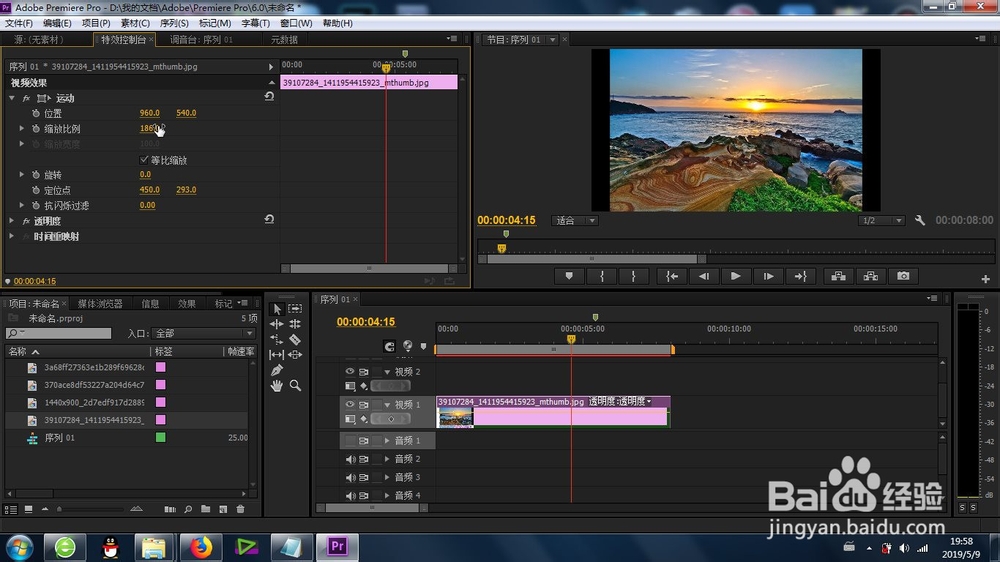1000x562 pixels.
Task: Select the Slip tool
Action: [x=277, y=355]
